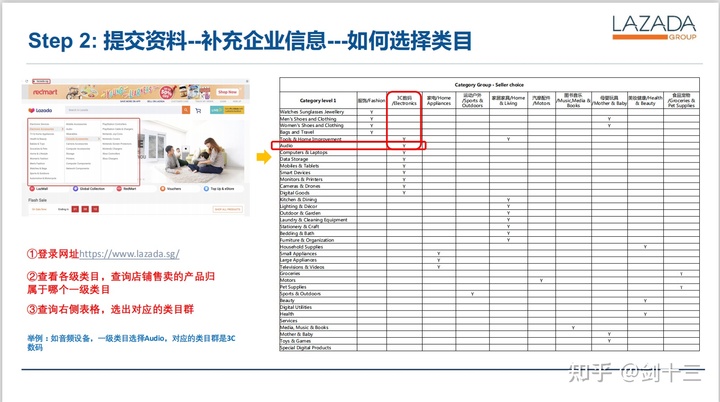Screen dimensions: 720x402
Task: Click the Furniture & Organization row label
Action: [x=307, y=240]
